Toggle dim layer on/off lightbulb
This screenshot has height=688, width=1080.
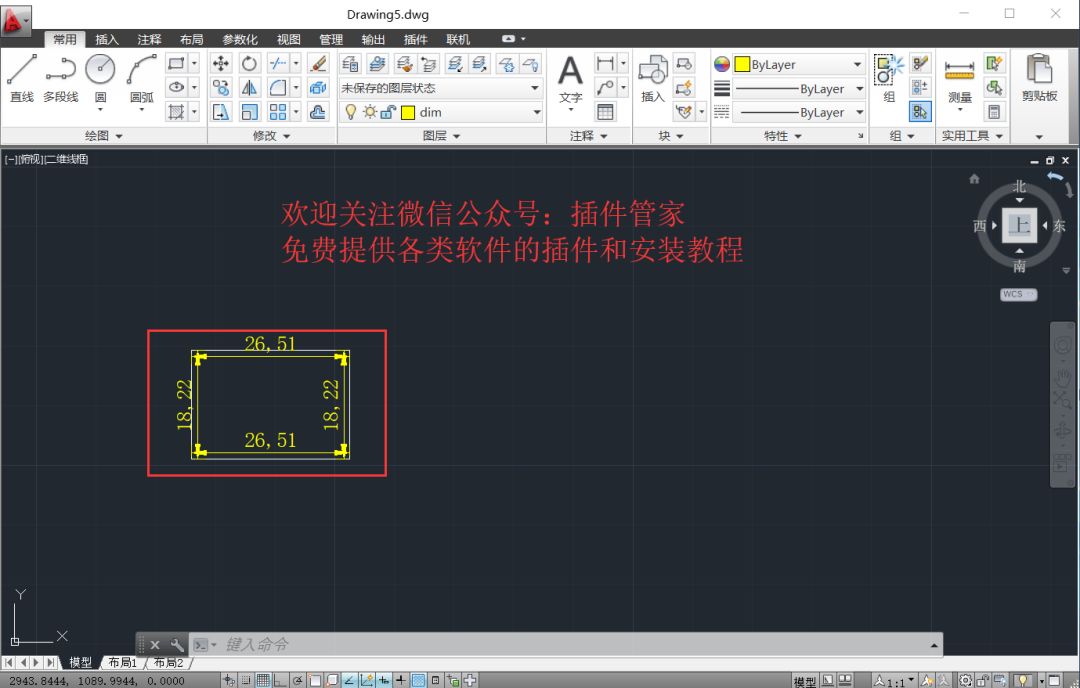(351, 112)
